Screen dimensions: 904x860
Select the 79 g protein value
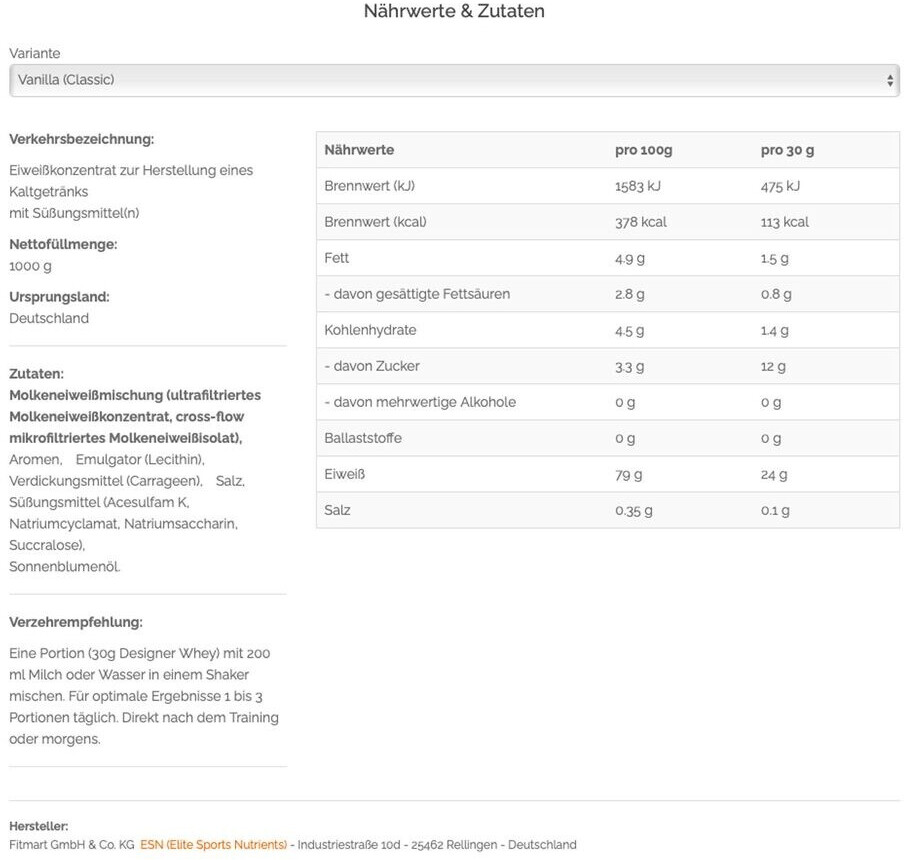628,474
